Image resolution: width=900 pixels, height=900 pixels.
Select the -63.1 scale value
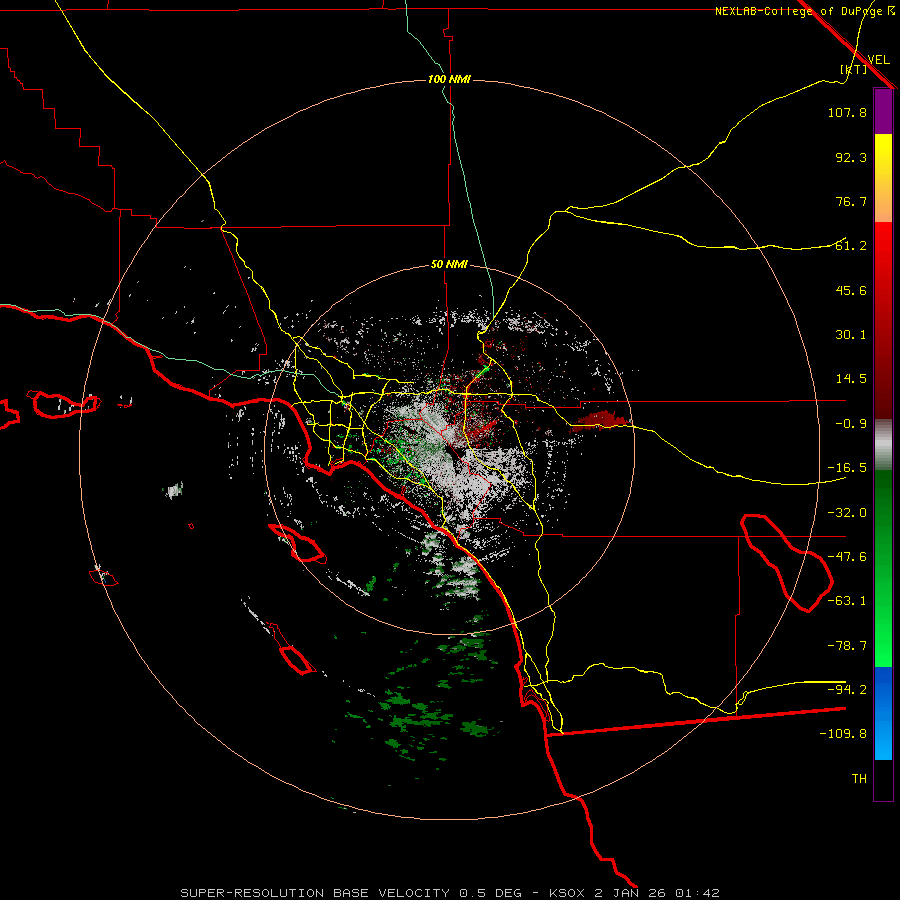point(847,601)
